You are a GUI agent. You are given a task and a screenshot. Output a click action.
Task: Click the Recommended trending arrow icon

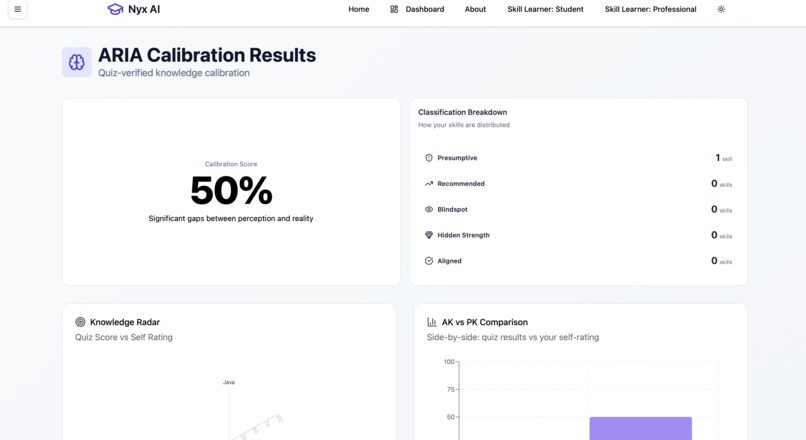pyautogui.click(x=429, y=184)
